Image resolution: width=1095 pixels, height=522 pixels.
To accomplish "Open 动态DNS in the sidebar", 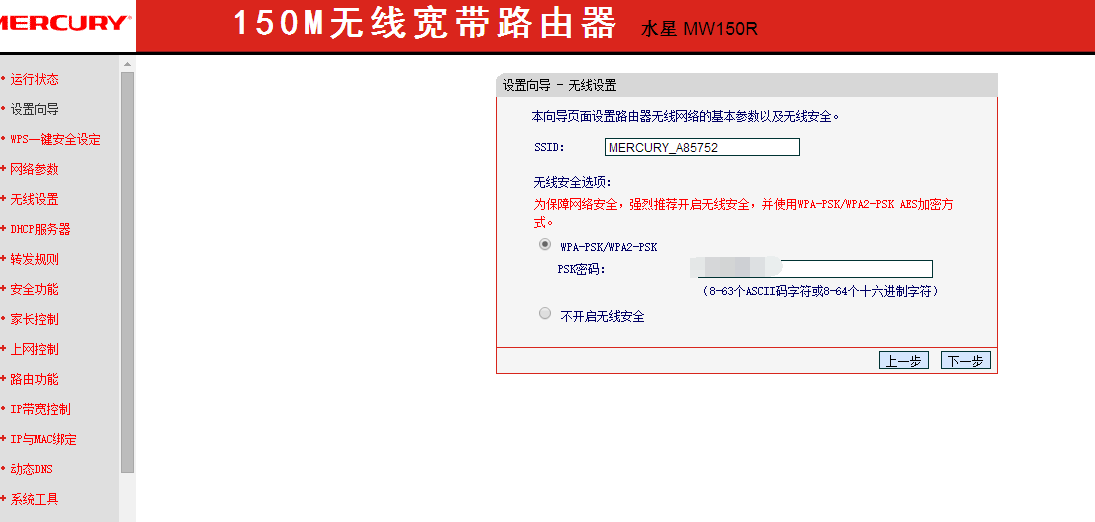I will click(x=31, y=470).
